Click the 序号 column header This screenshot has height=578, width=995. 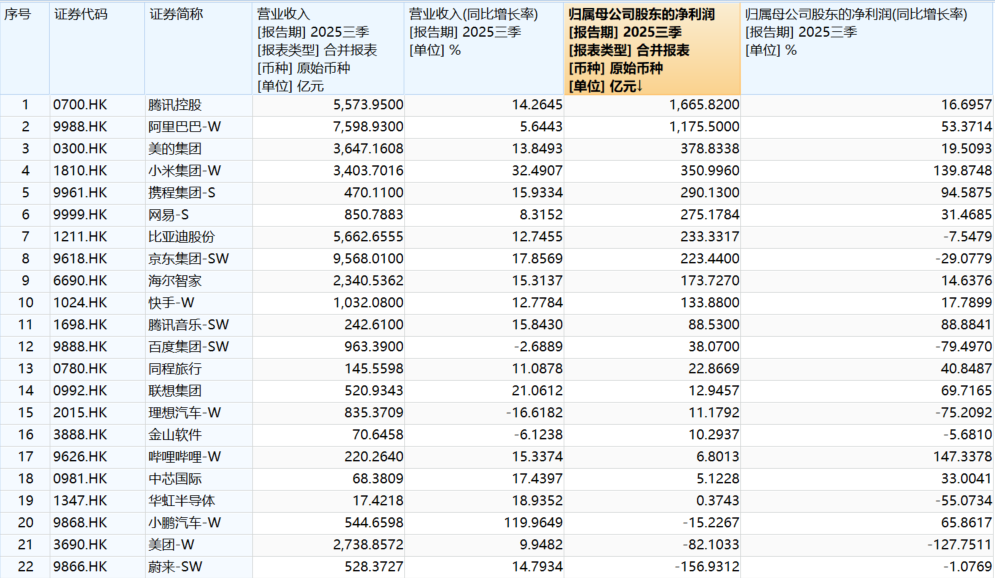pyautogui.click(x=24, y=15)
